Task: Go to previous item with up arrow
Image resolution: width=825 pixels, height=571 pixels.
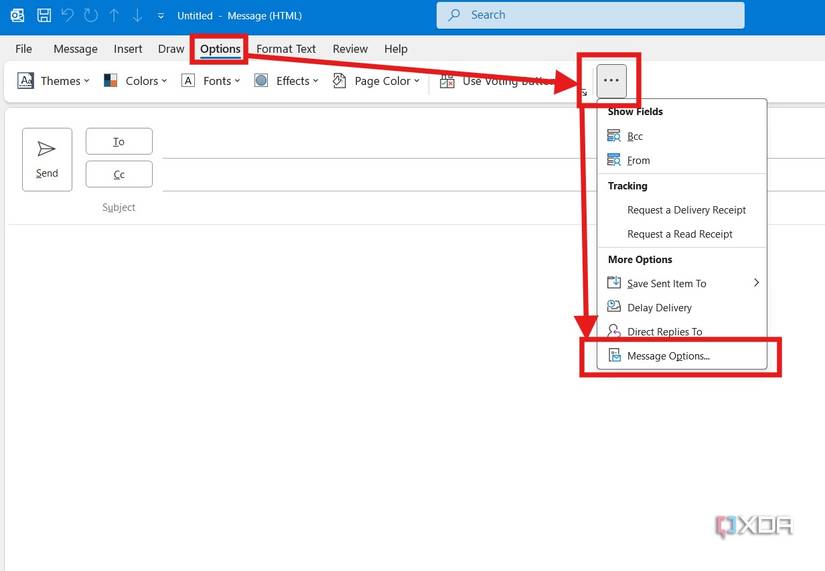Action: [x=114, y=15]
